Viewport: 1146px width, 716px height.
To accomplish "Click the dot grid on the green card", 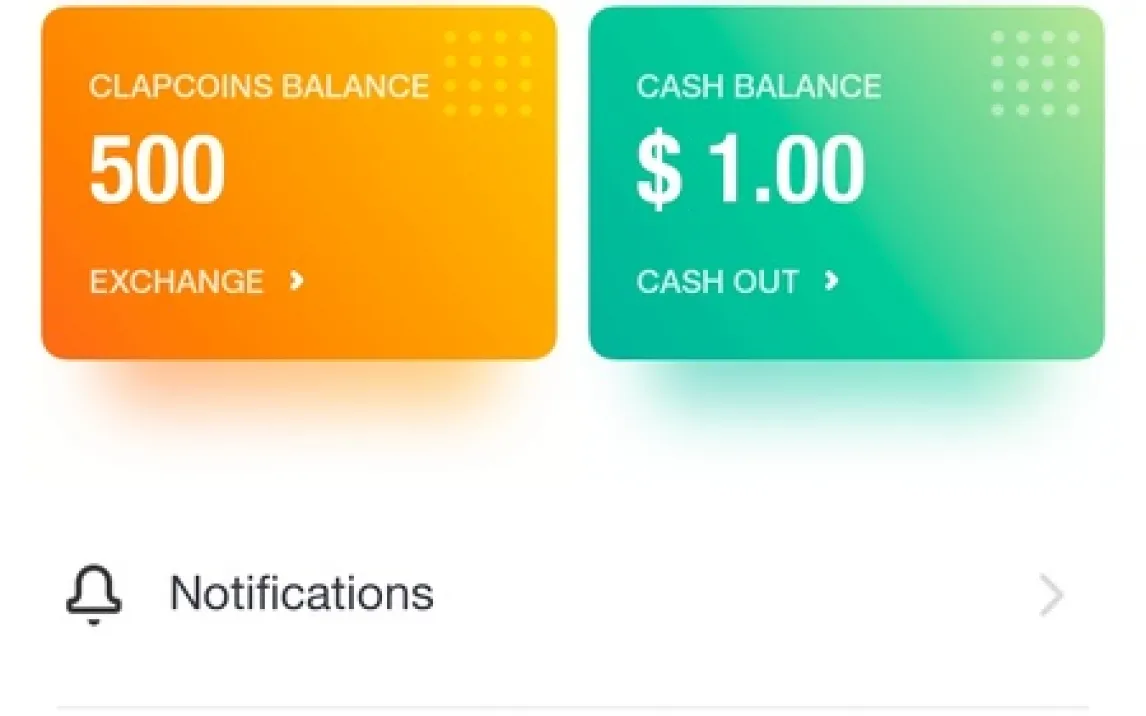I will (1035, 73).
